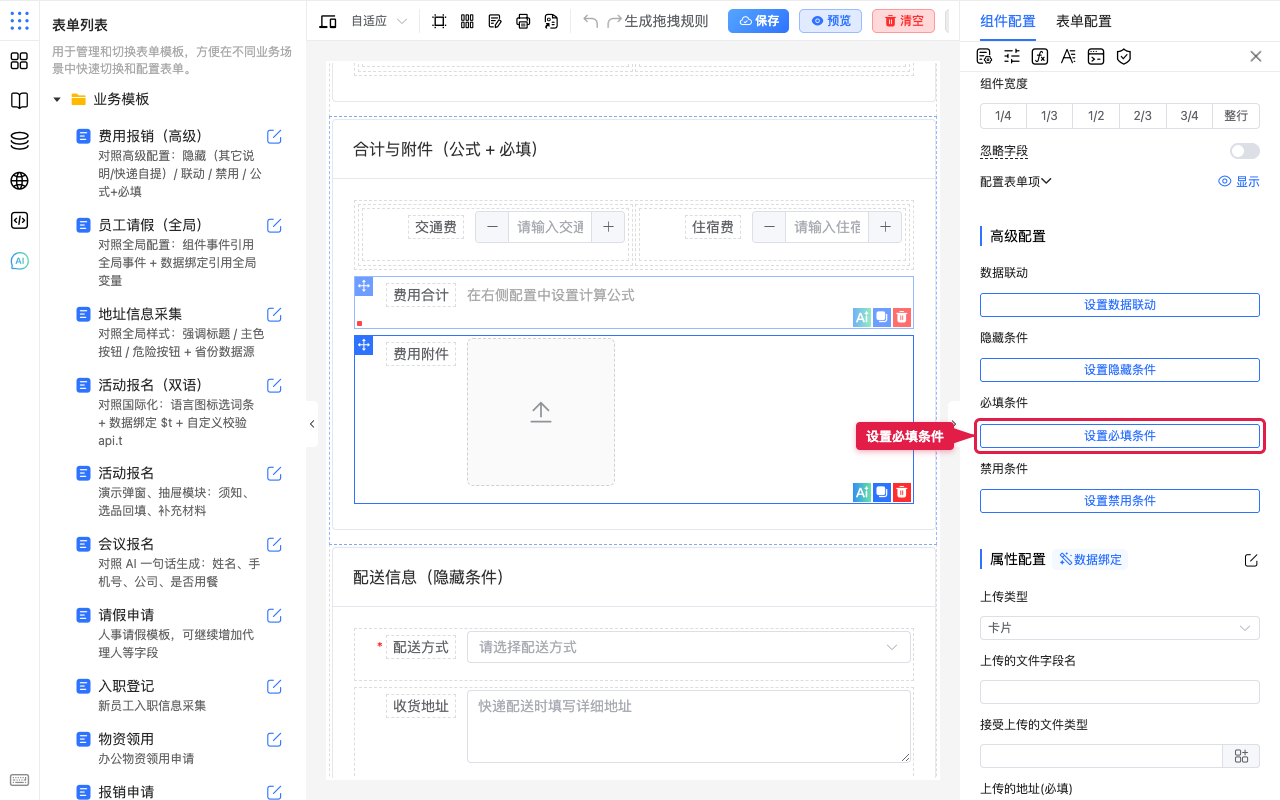Open the 会议报名 template
This screenshot has height=800, width=1280.
pos(126,544)
